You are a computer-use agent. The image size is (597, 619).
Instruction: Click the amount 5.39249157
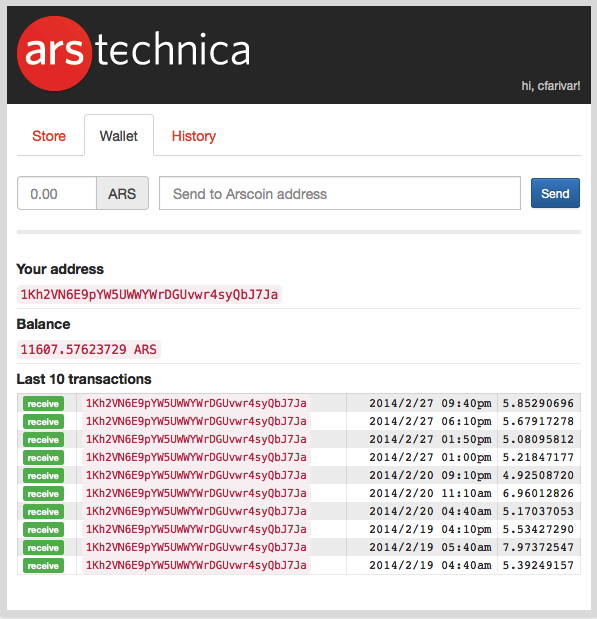coord(538,565)
